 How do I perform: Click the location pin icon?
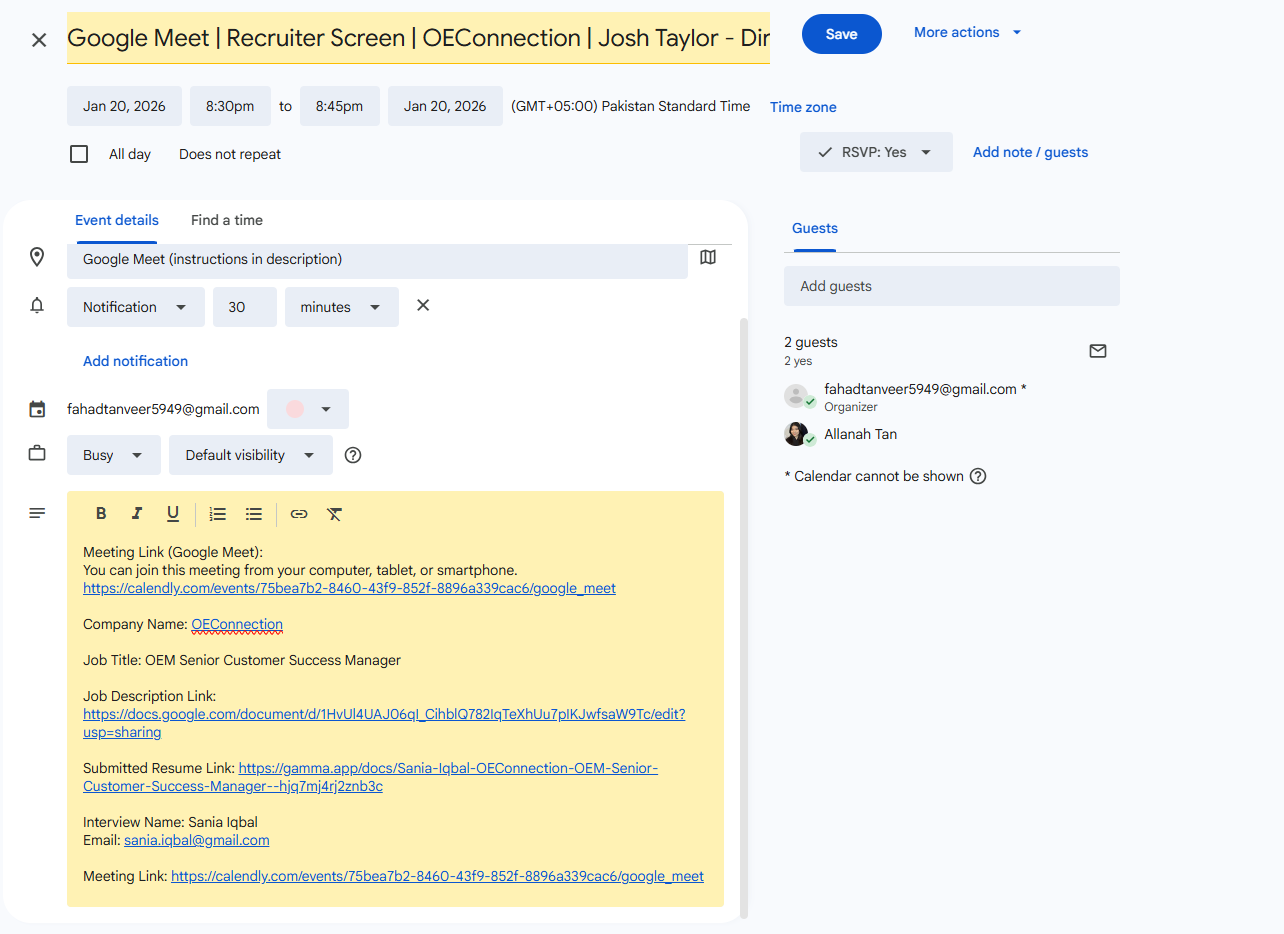click(x=37, y=257)
